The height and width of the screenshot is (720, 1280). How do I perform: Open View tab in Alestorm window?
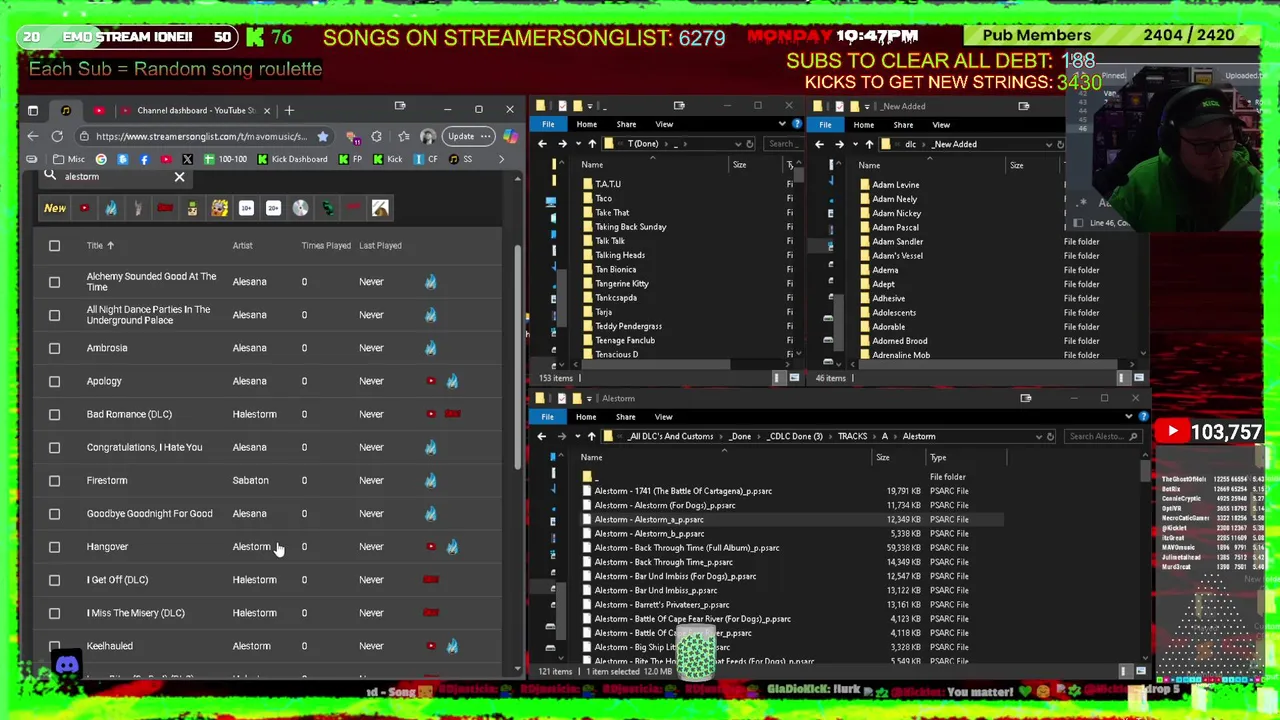click(x=664, y=417)
